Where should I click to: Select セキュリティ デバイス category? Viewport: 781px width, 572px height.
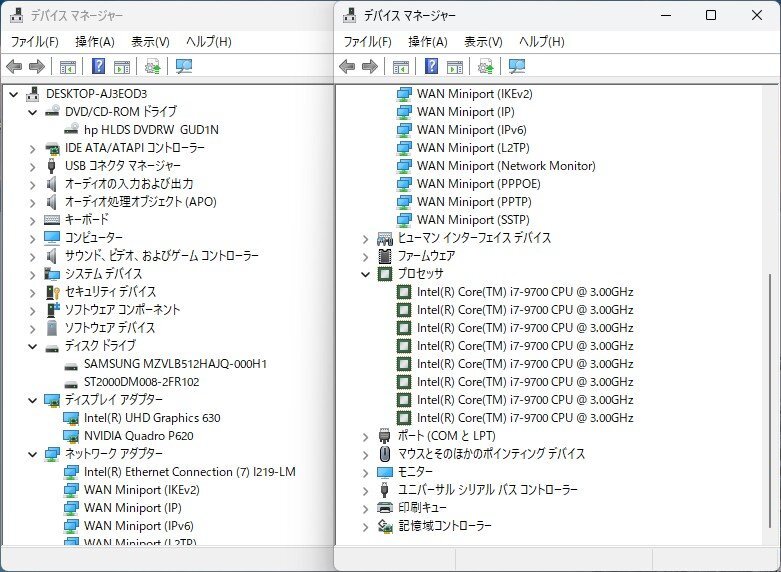111,291
